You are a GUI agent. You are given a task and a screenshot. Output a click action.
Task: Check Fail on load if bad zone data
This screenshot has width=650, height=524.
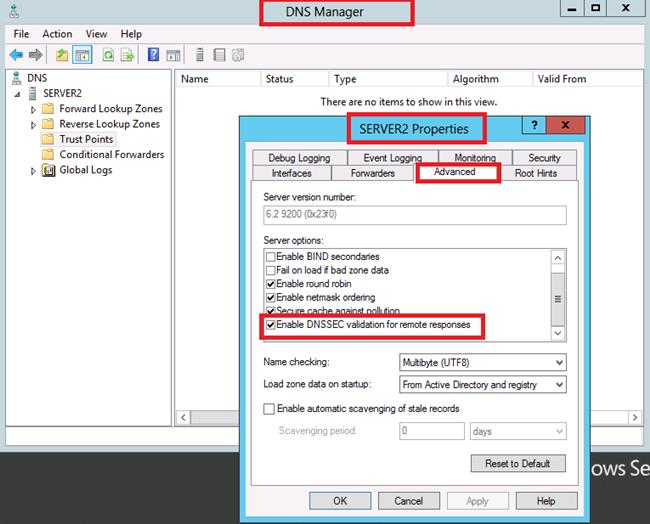point(270,270)
